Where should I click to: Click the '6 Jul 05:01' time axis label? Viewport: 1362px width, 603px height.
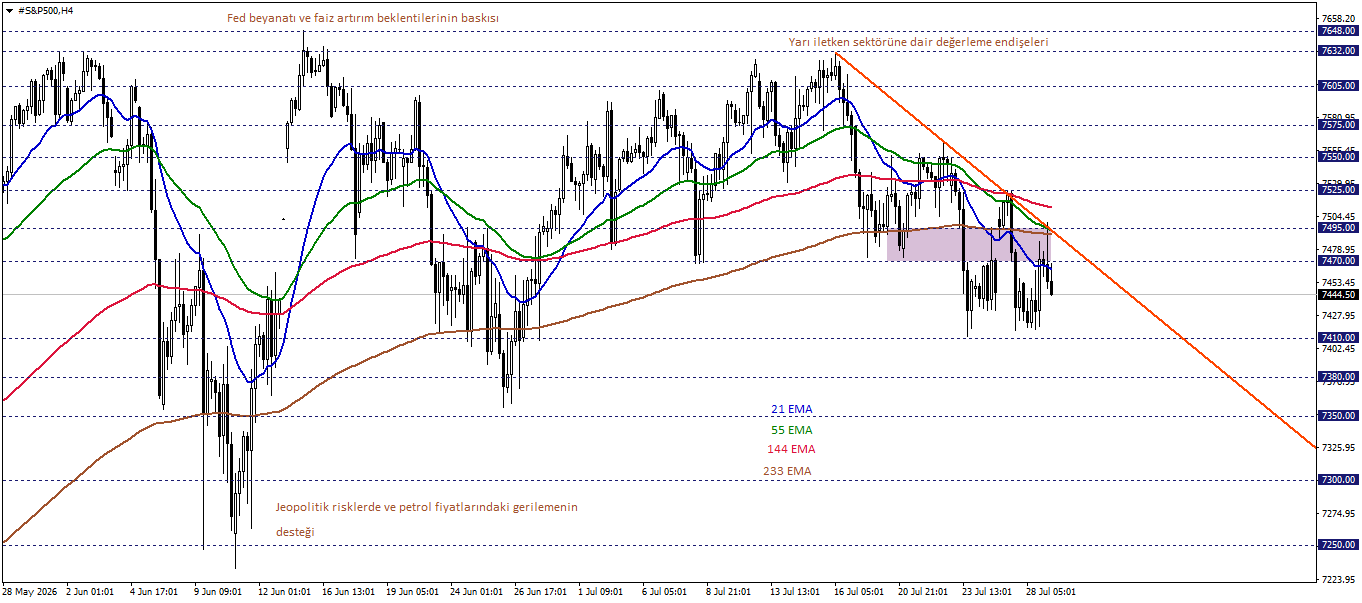pos(666,591)
